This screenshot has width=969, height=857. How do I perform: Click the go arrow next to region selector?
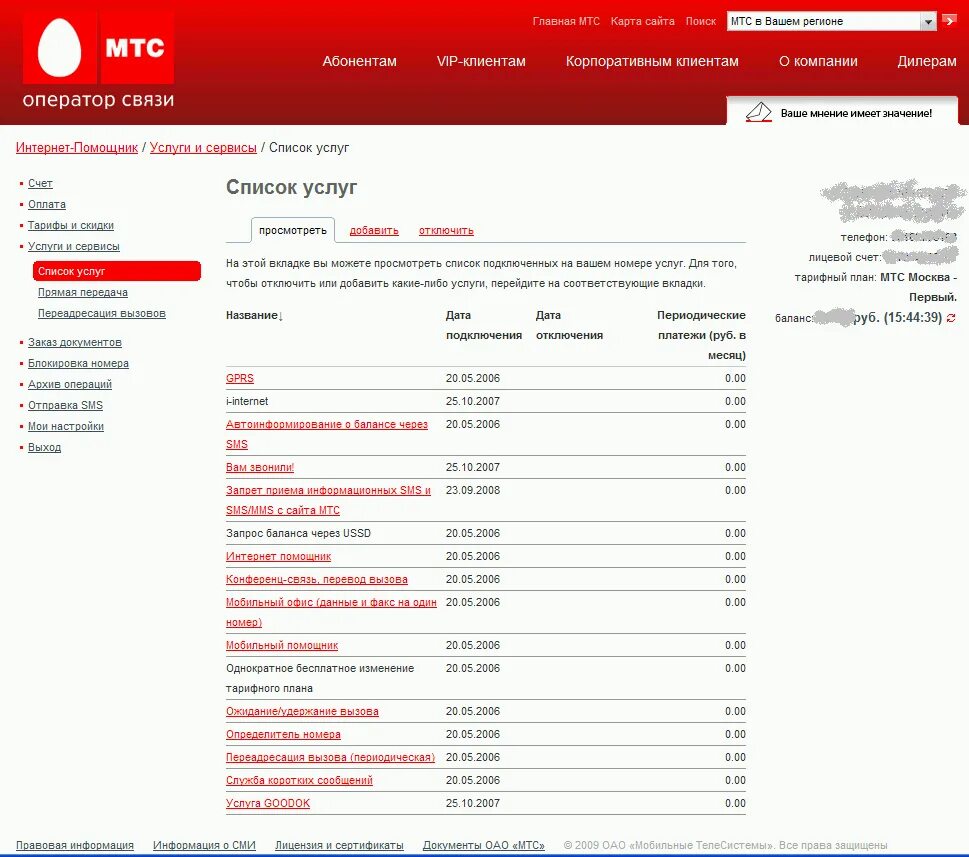949,21
